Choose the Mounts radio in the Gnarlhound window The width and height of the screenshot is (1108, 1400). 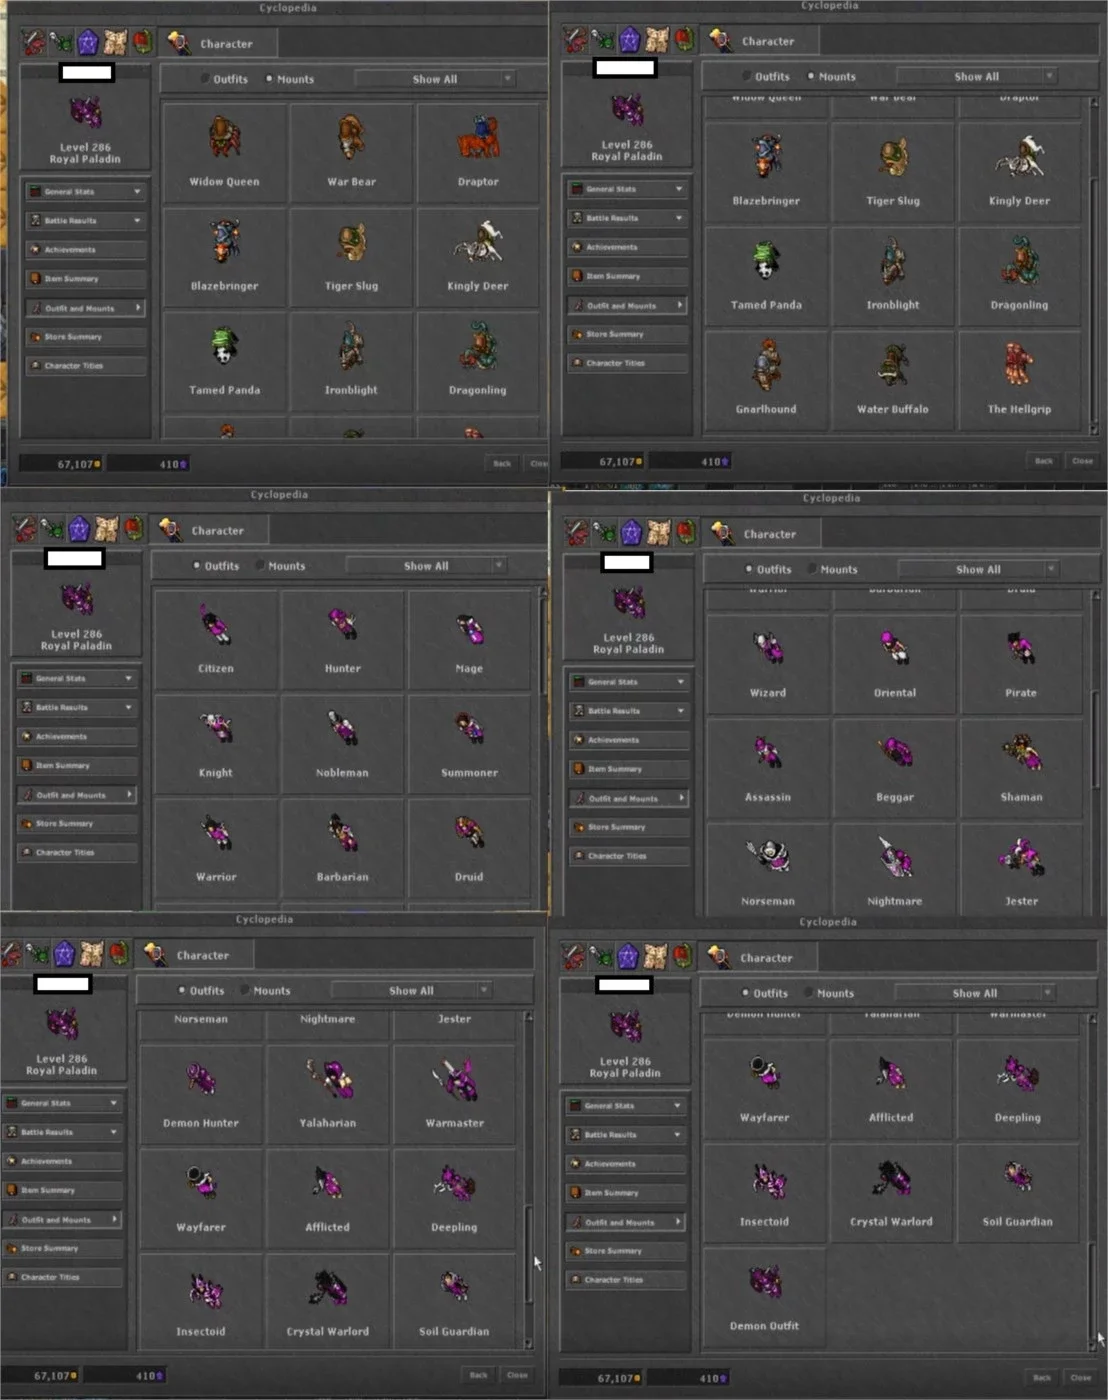pyautogui.click(x=831, y=76)
